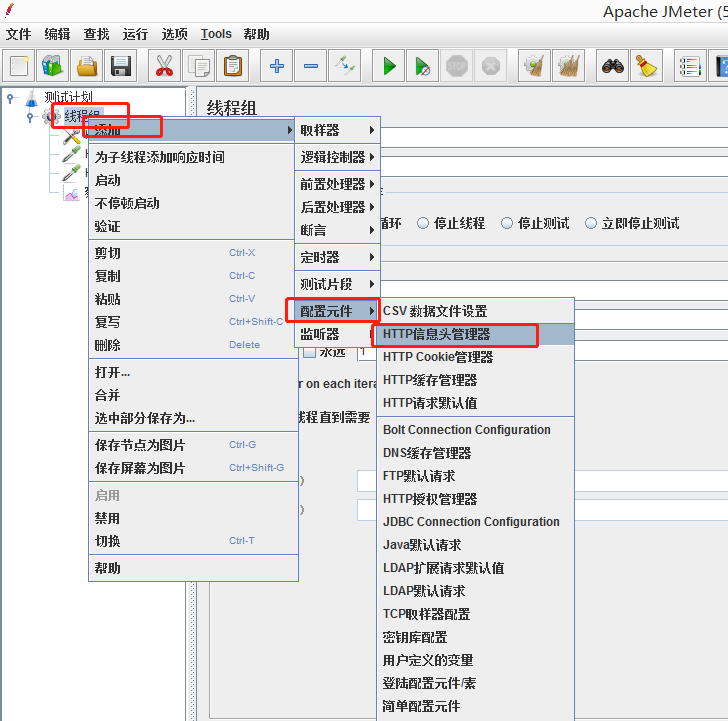Screen dimensions: 728x721
Task: Collapse the 线程组 tree node handle
Action: pos(30,117)
